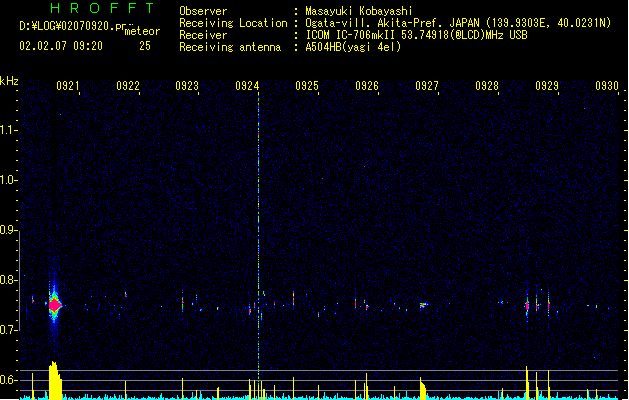Click the 1.1 kHz axis label
Image resolution: width=629 pixels, height=400 pixels.
9,130
